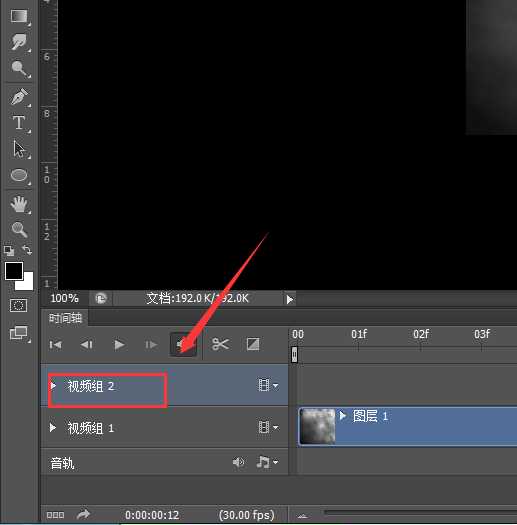
Task: Select the Gradient tool
Action: point(19,16)
